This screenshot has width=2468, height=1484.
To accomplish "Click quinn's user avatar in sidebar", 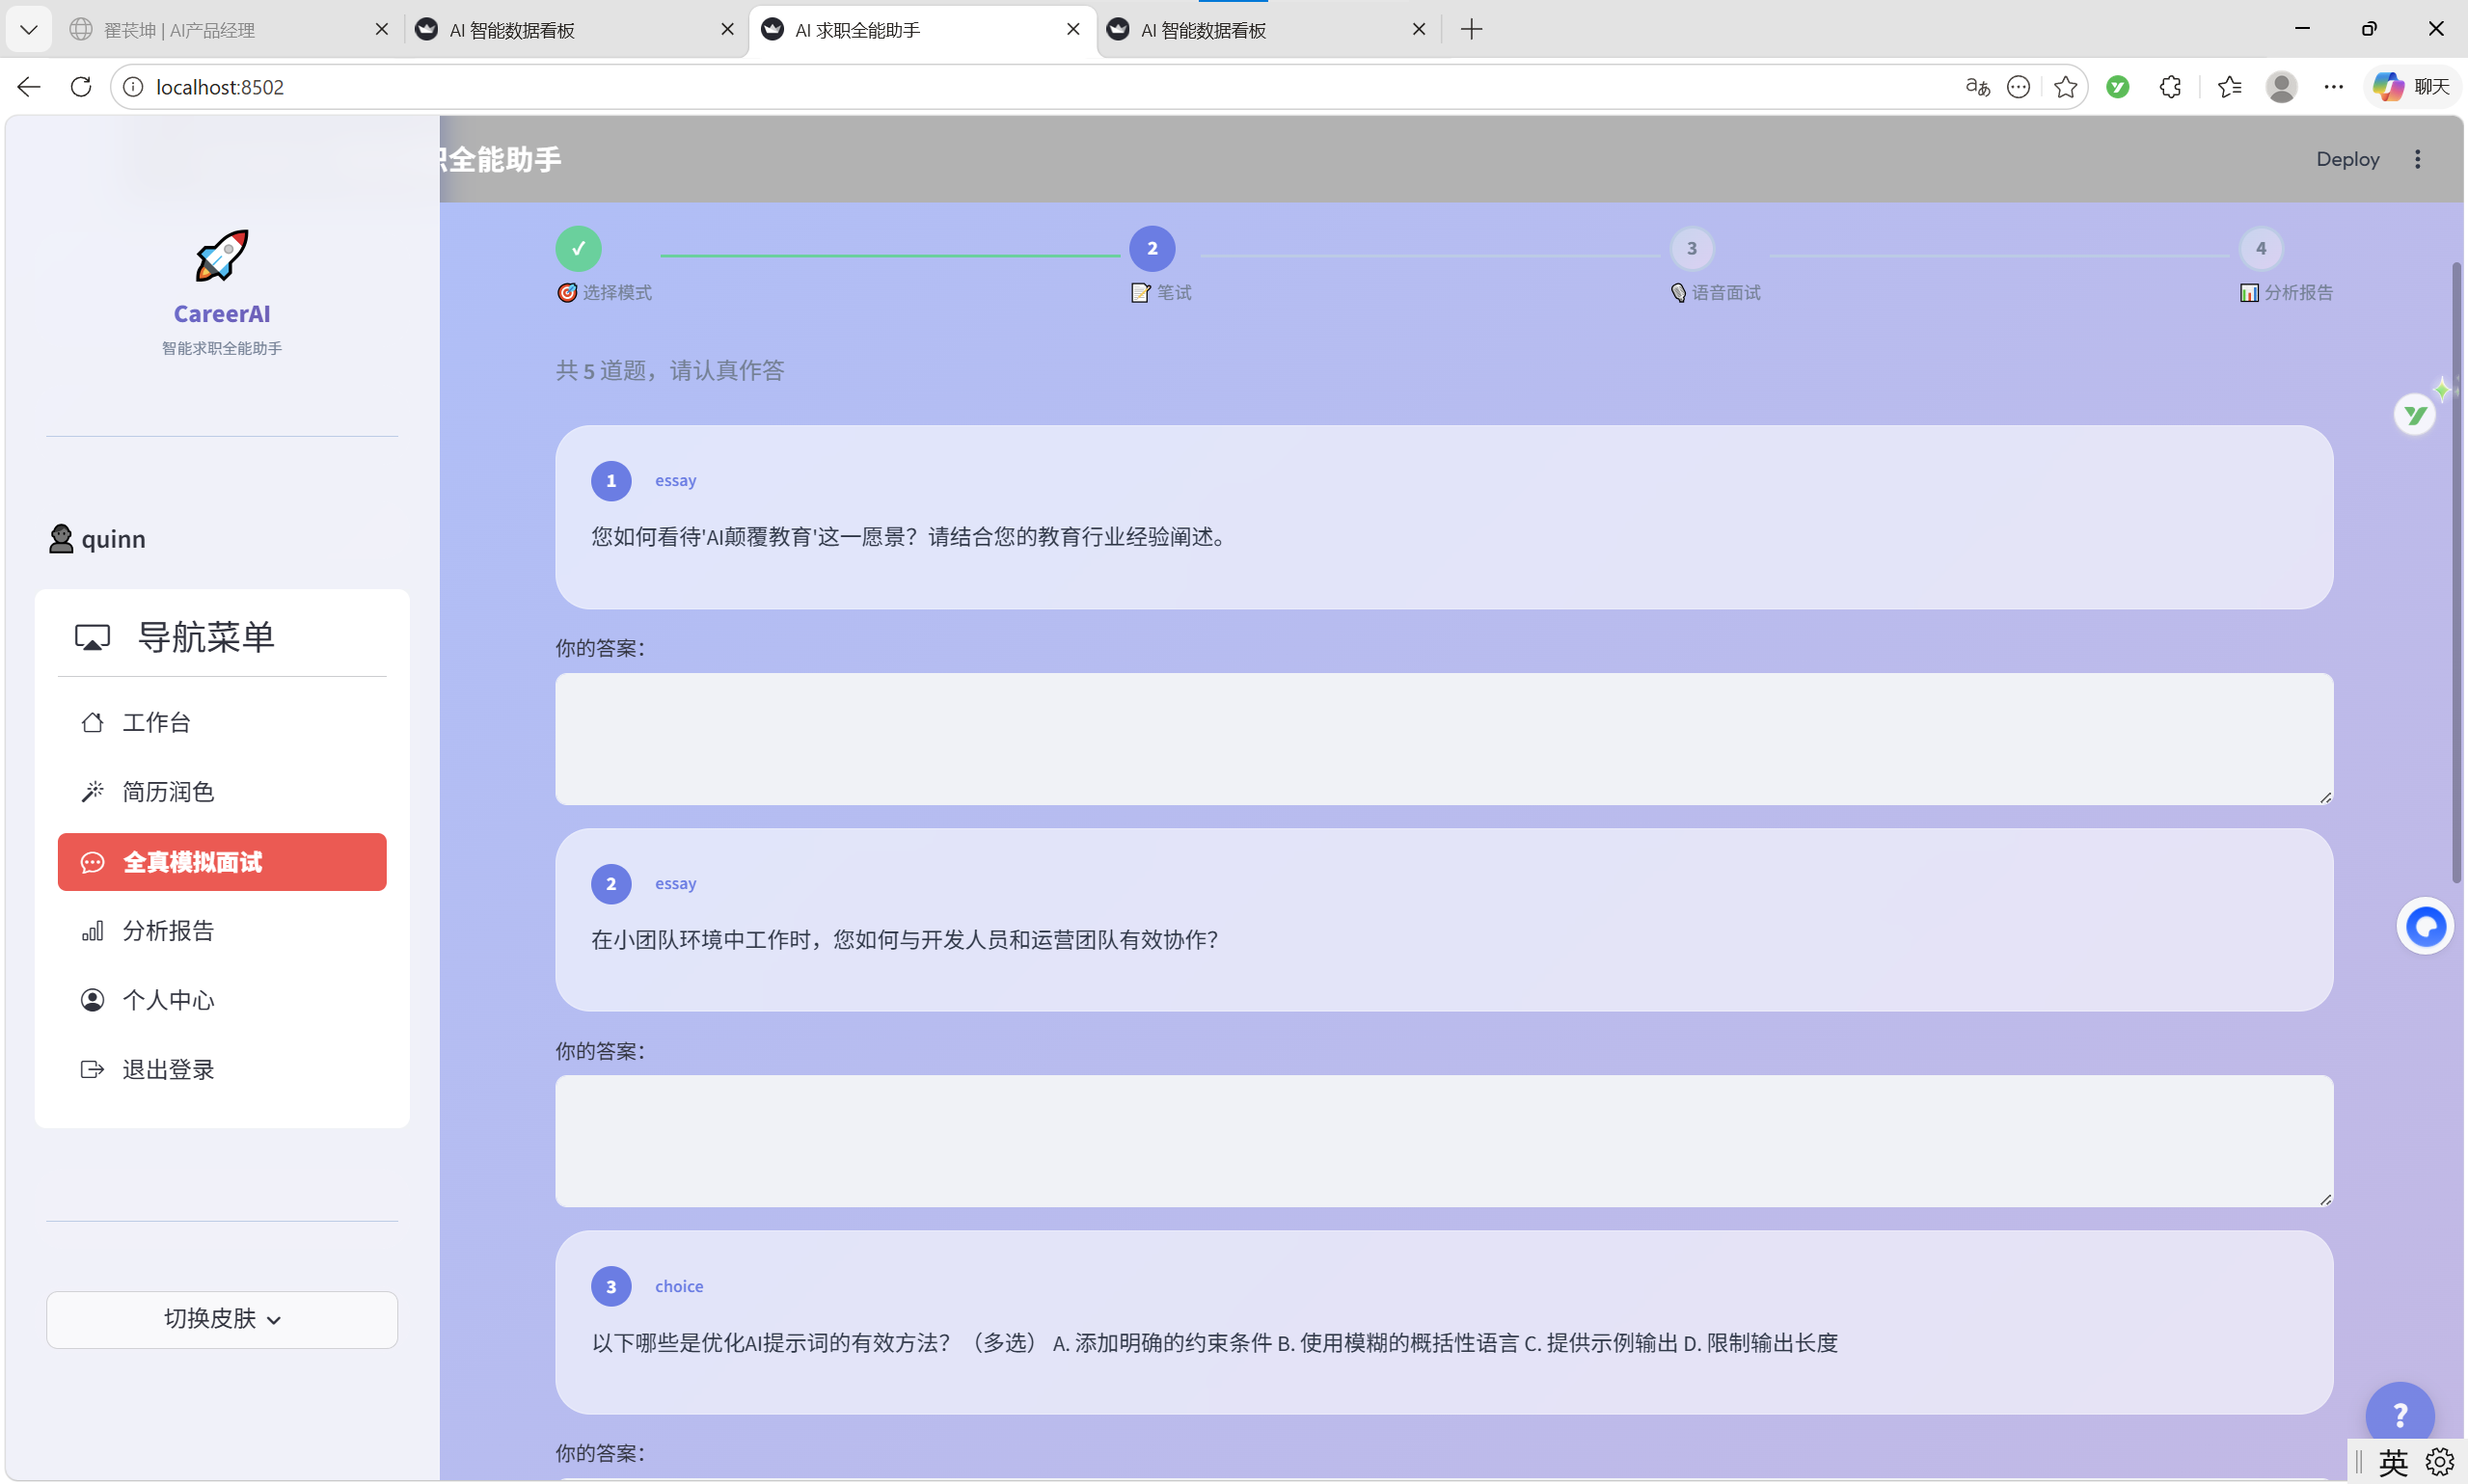I will [x=61, y=538].
